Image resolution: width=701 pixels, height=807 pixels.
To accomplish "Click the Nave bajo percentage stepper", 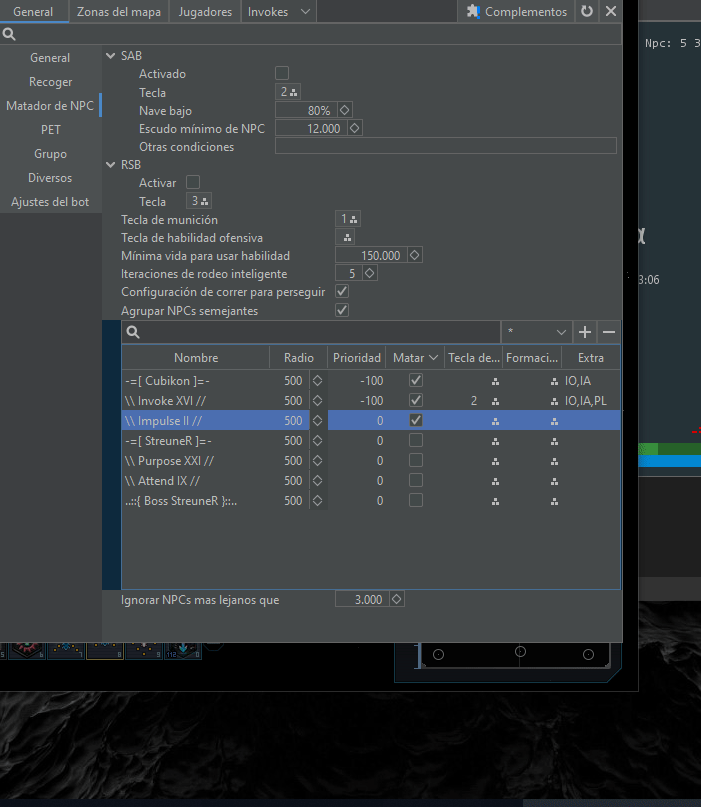I will point(345,110).
